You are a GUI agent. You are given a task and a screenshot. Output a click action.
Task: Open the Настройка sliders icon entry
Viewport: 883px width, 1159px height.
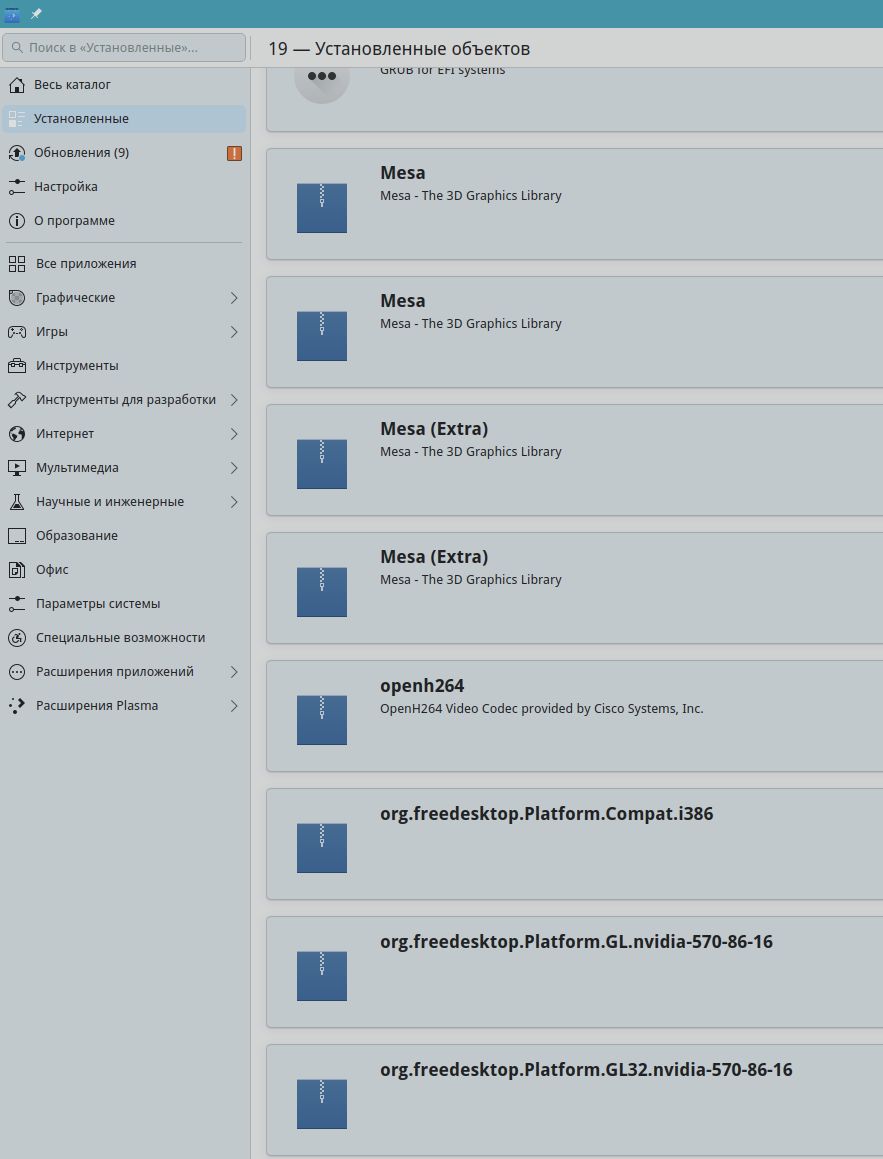tap(124, 186)
